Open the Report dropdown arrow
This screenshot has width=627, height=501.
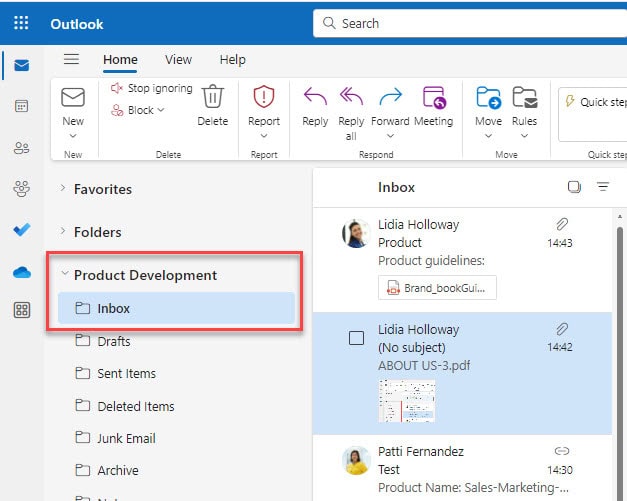264,136
